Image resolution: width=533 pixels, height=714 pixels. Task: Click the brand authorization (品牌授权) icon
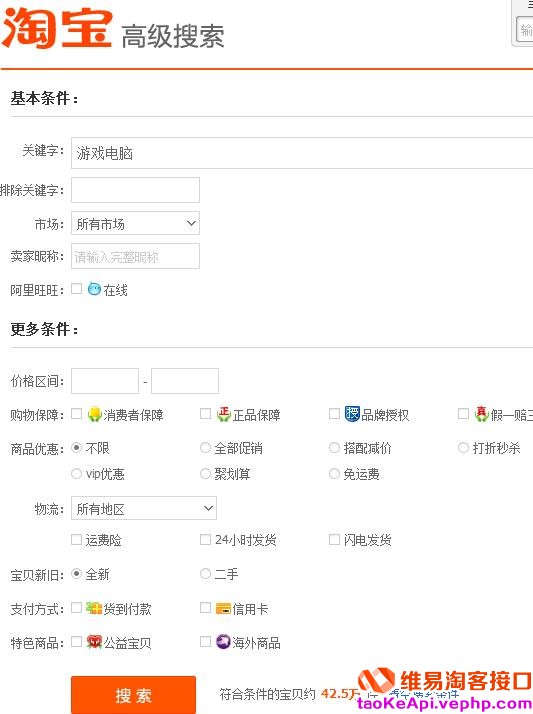(x=352, y=413)
